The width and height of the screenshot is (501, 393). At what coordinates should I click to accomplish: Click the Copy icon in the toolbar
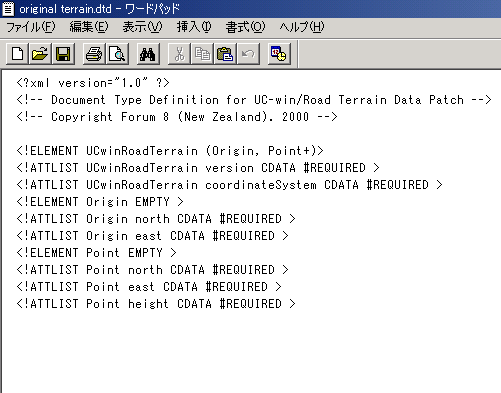click(x=202, y=54)
